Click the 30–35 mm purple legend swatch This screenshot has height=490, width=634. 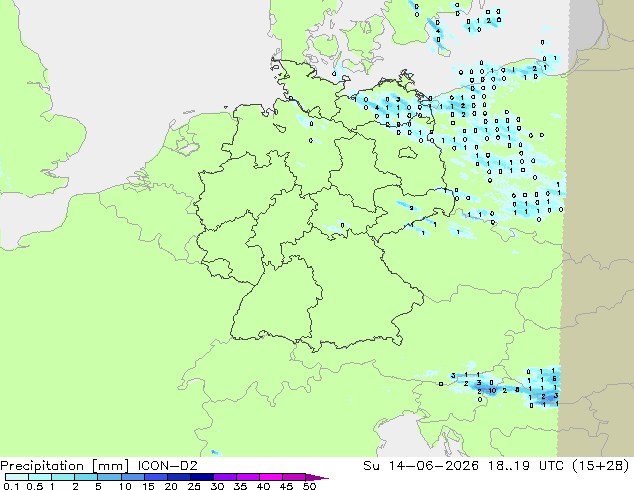[x=224, y=477]
